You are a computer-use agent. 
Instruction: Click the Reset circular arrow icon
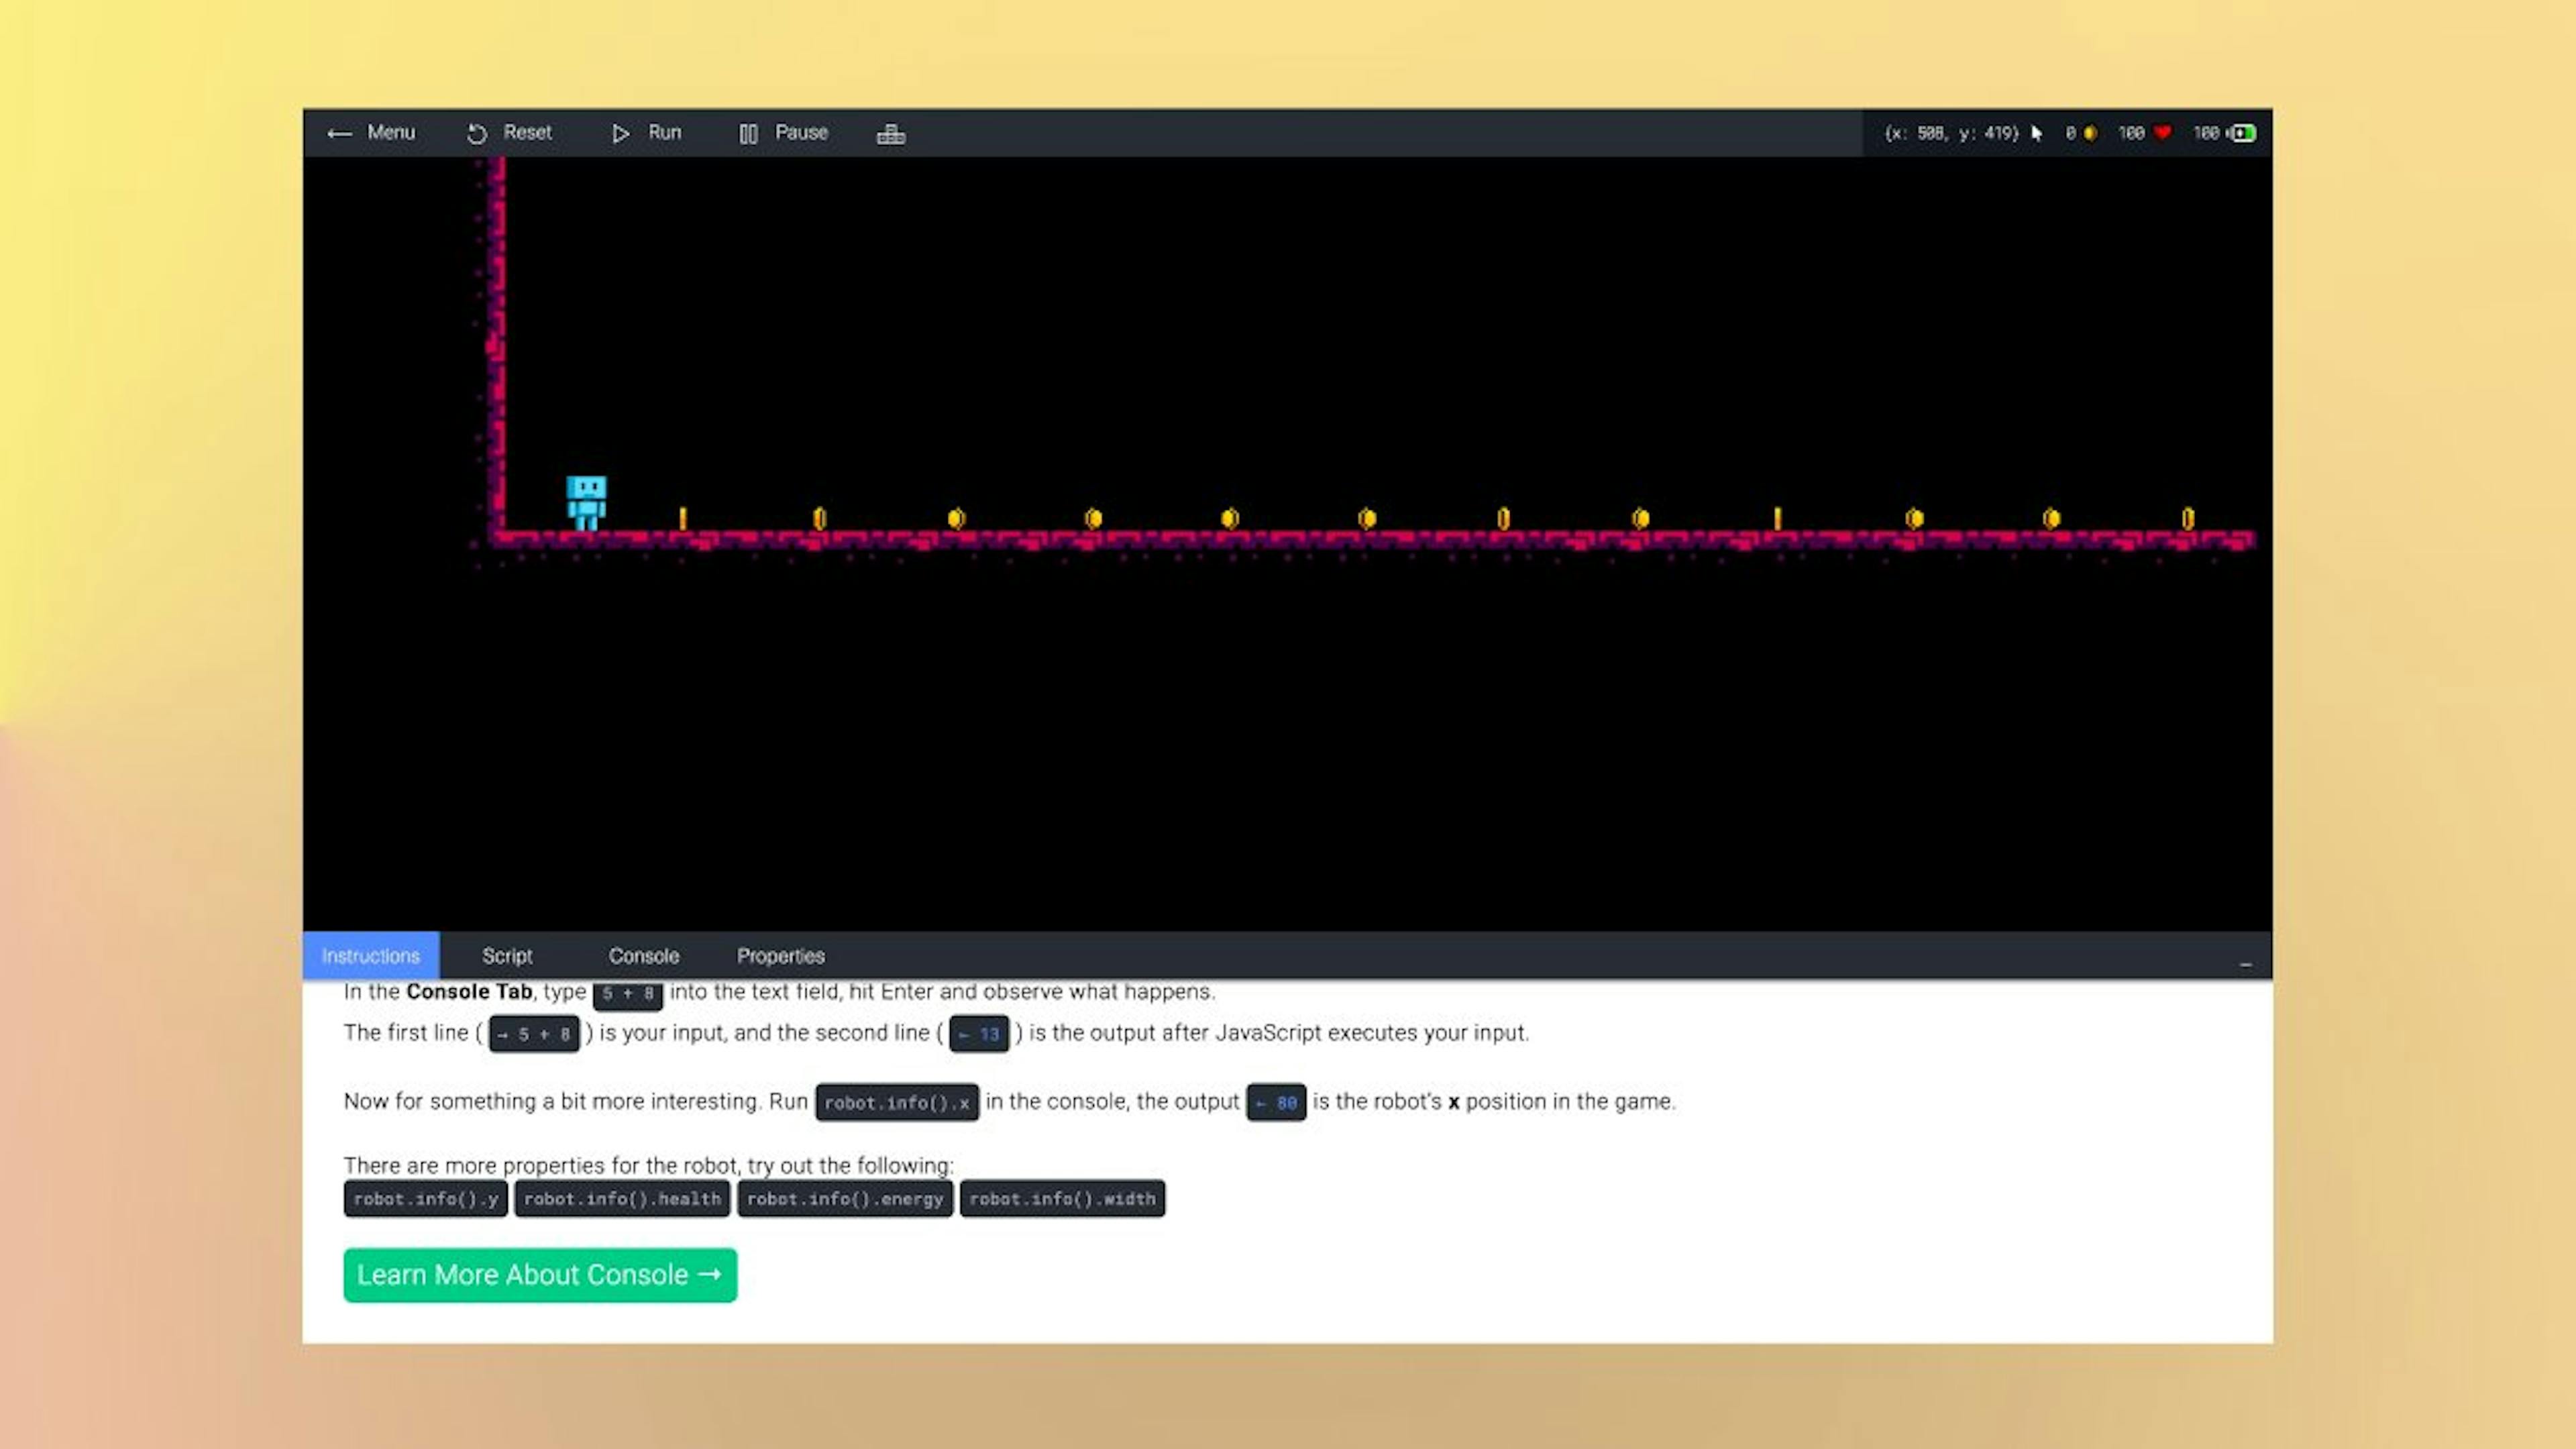click(477, 133)
